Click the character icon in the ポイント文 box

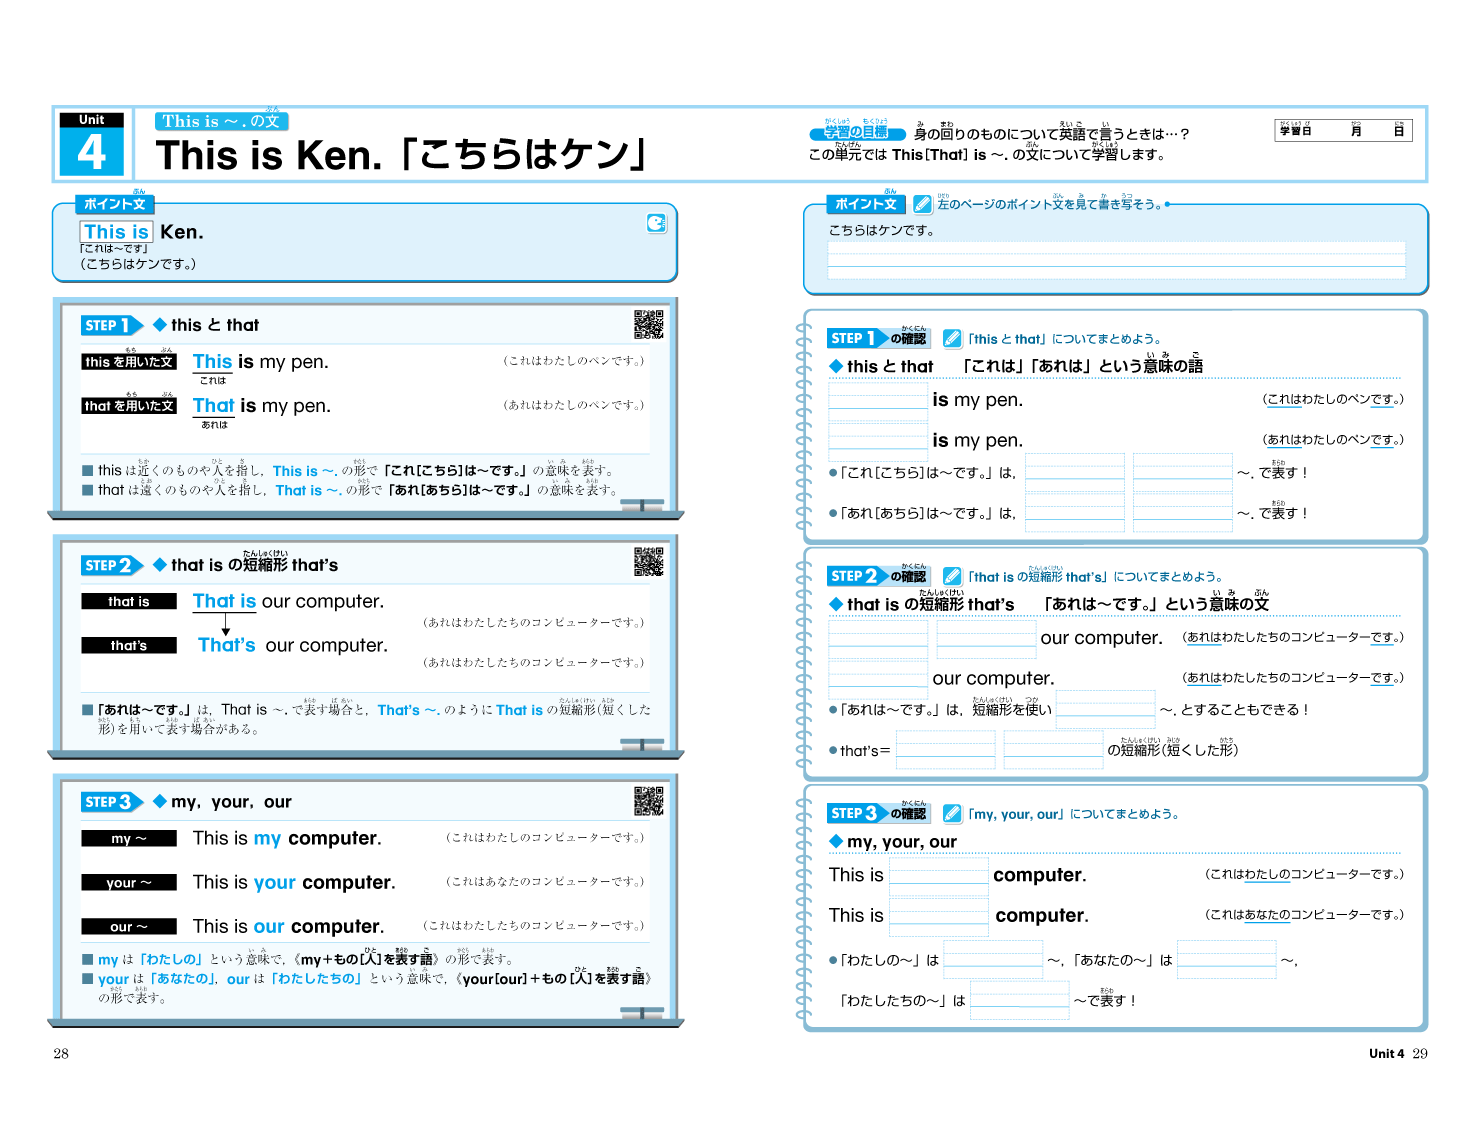click(656, 223)
